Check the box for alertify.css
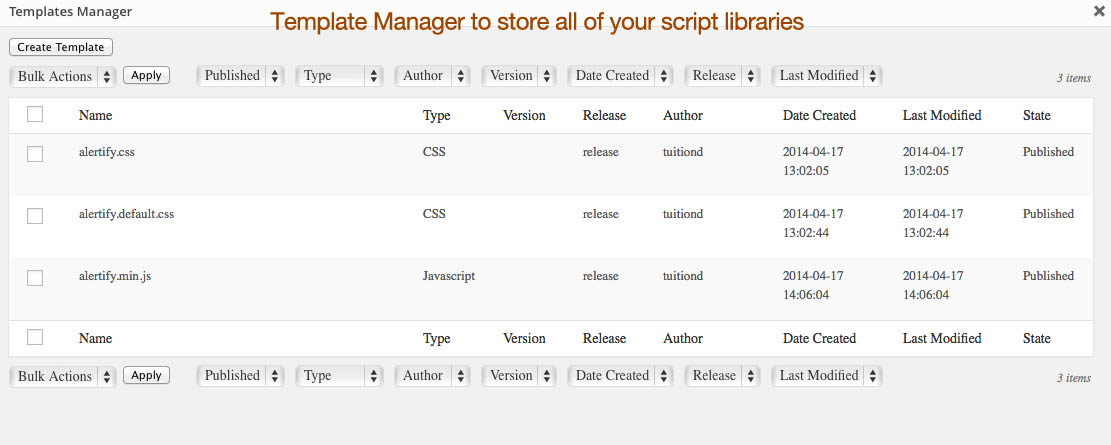1111x445 pixels. pyautogui.click(x=35, y=154)
